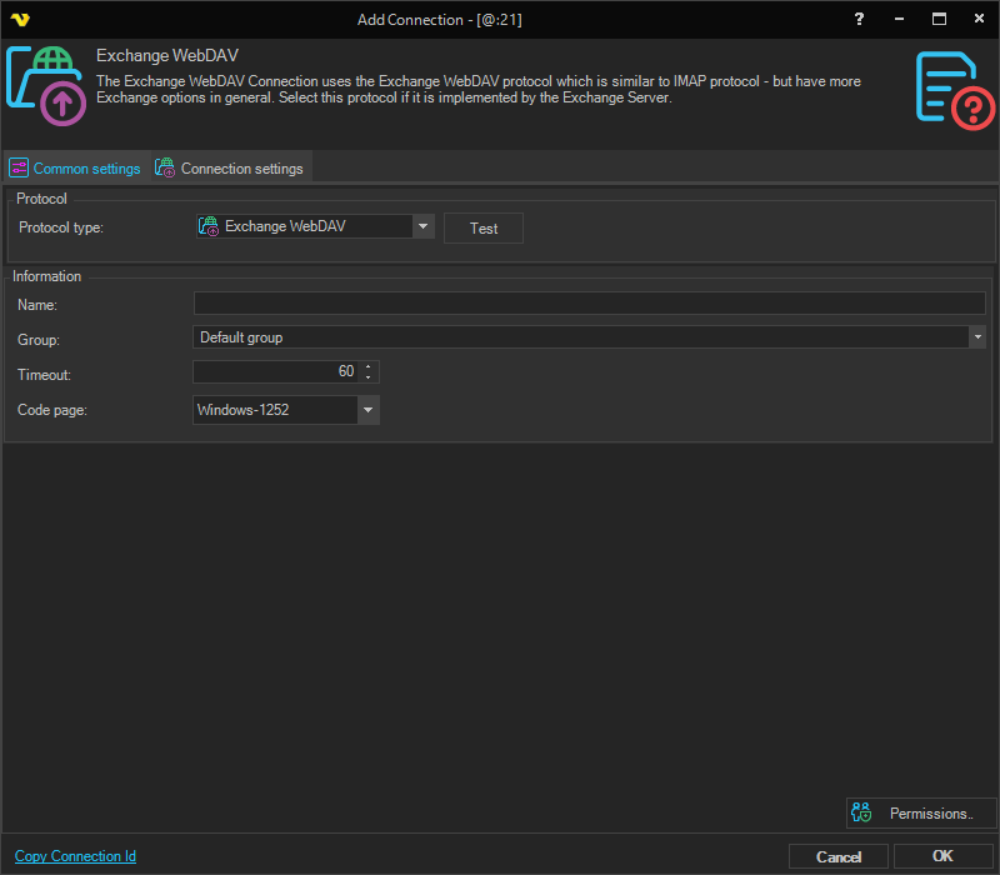Click the Copy Connection Id link
This screenshot has width=1000, height=875.
pos(75,856)
